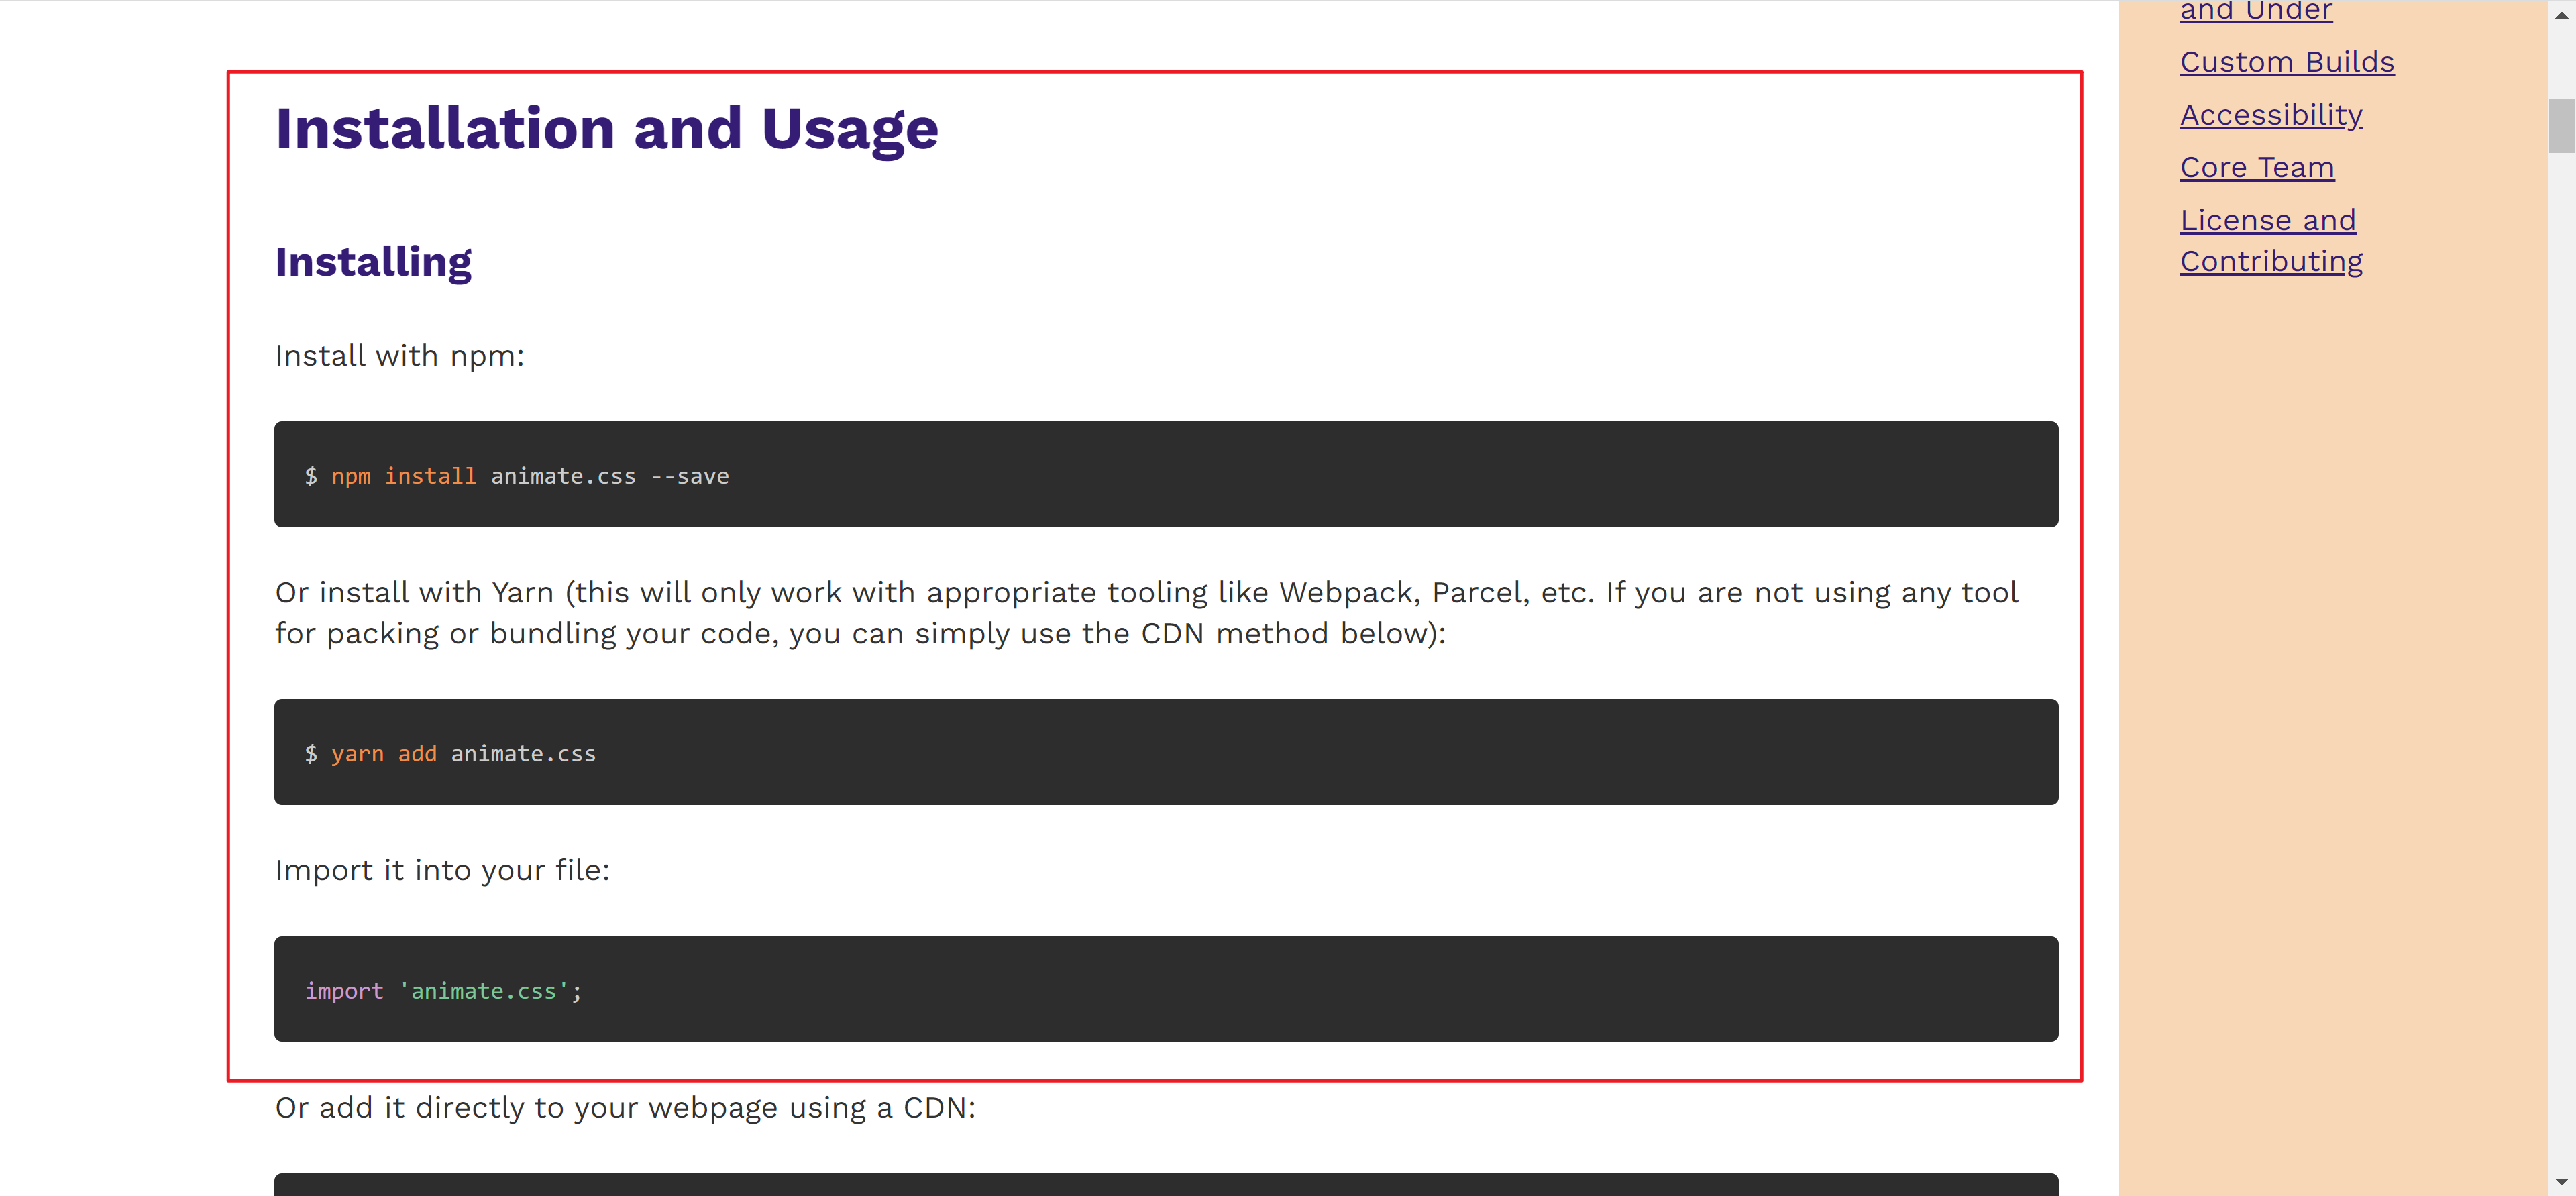Click the 'Install with npm:' text
The width and height of the screenshot is (2576, 1196).
click(399, 356)
